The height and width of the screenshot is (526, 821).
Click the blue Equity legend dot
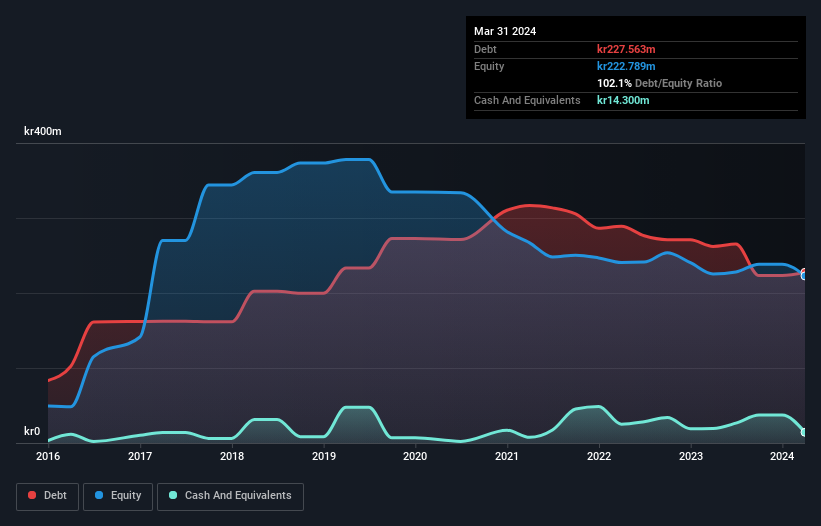(x=99, y=495)
